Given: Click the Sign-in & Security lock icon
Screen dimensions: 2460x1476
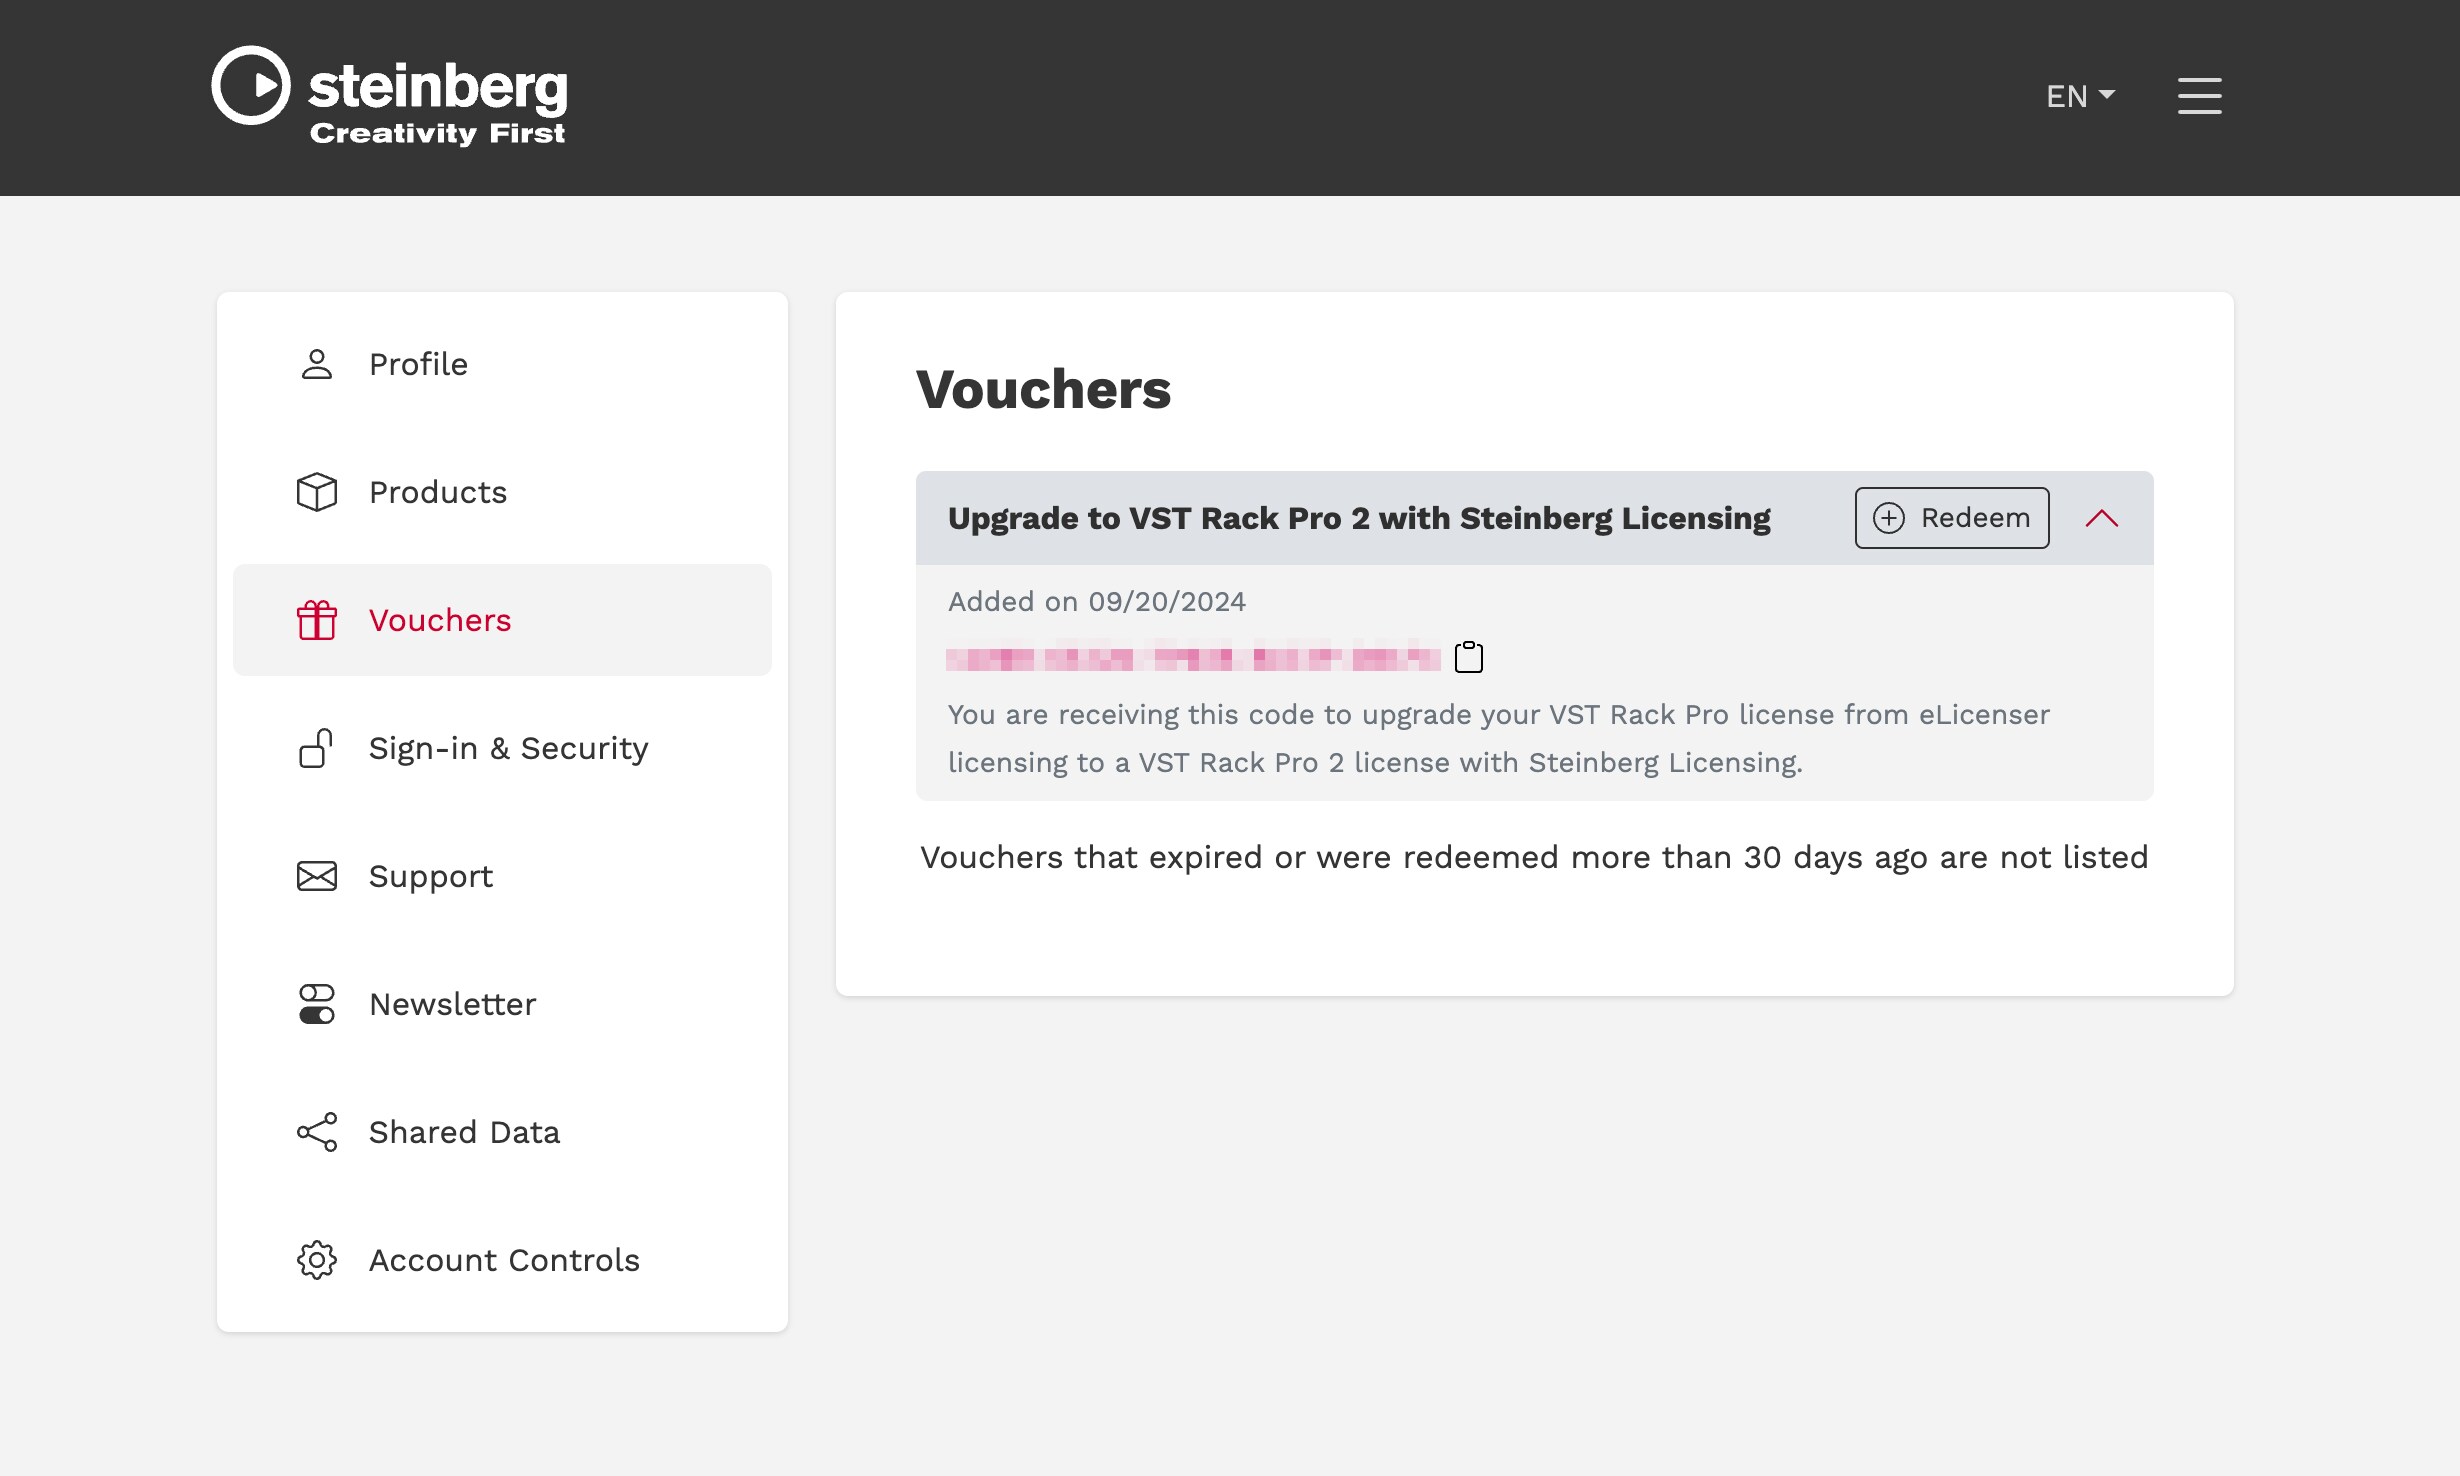Looking at the screenshot, I should (x=316, y=747).
